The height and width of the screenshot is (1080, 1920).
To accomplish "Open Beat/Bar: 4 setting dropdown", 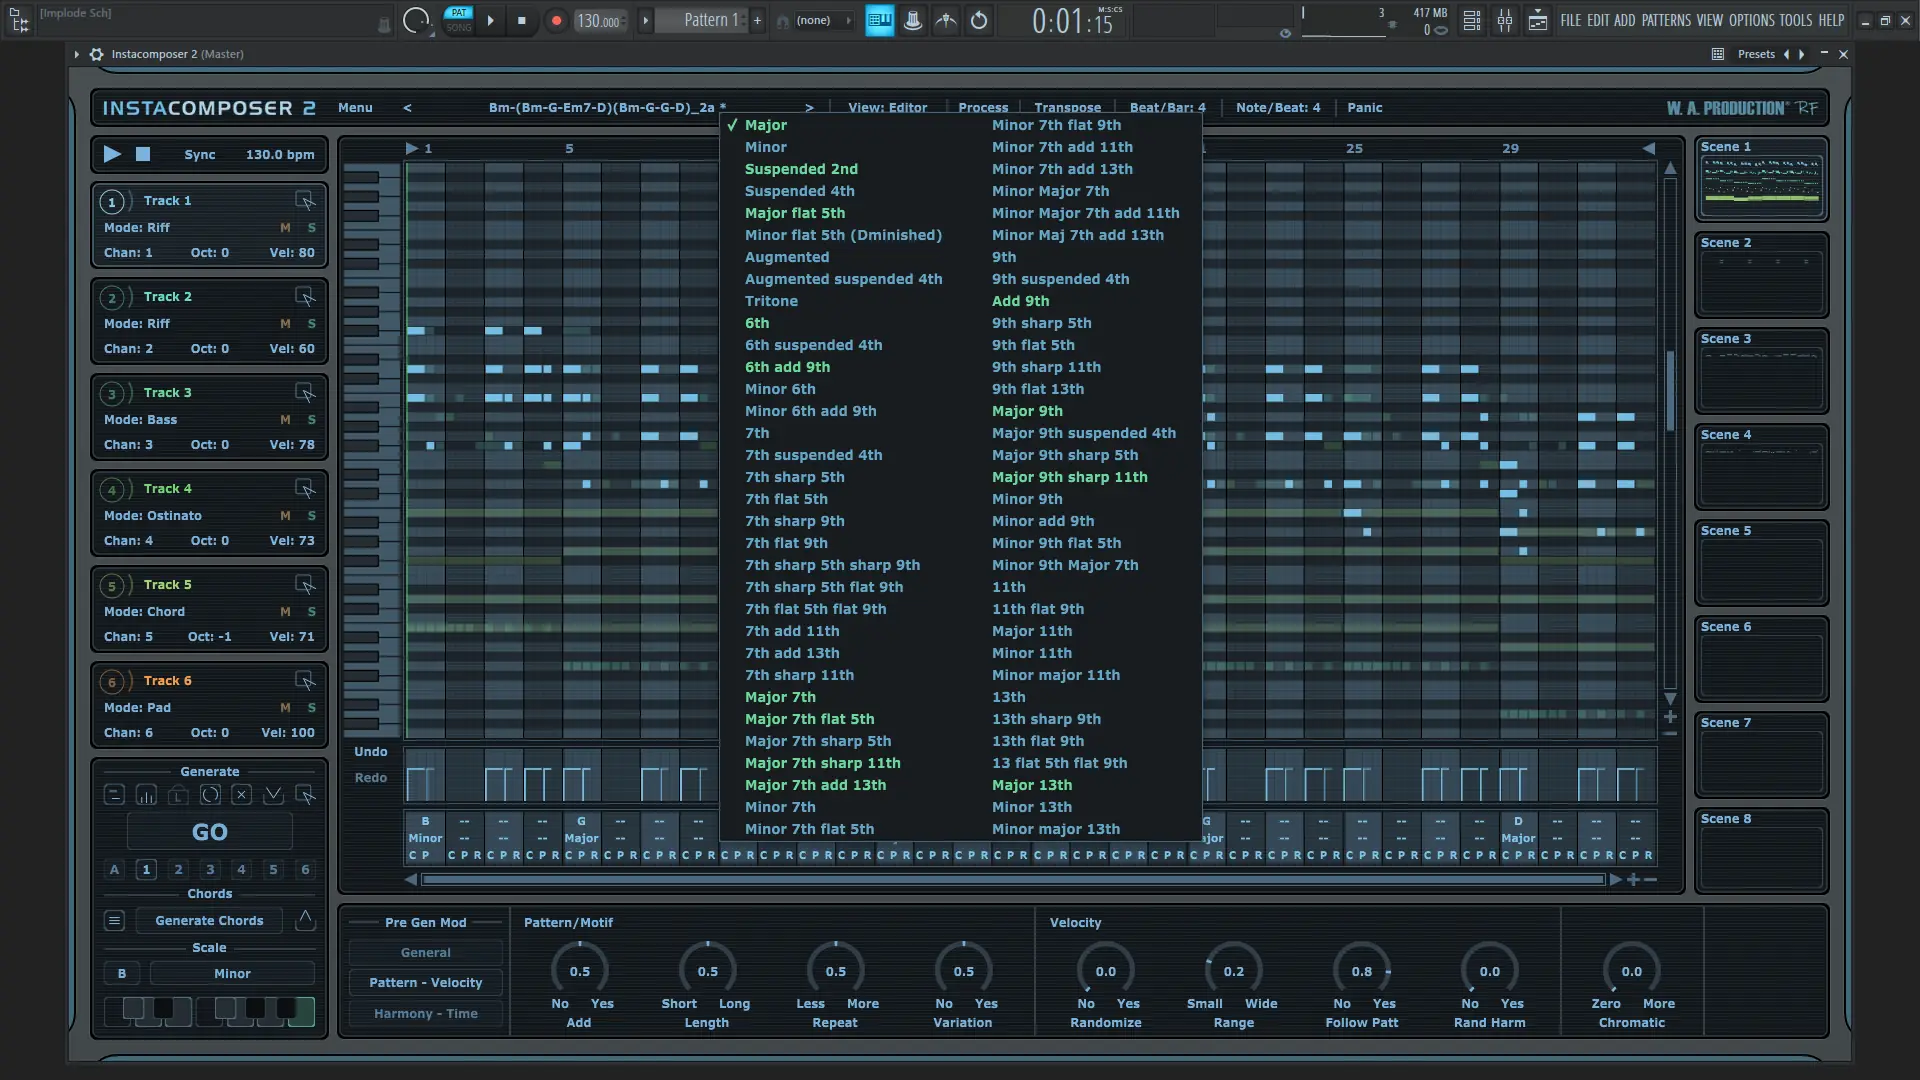I will (1167, 108).
